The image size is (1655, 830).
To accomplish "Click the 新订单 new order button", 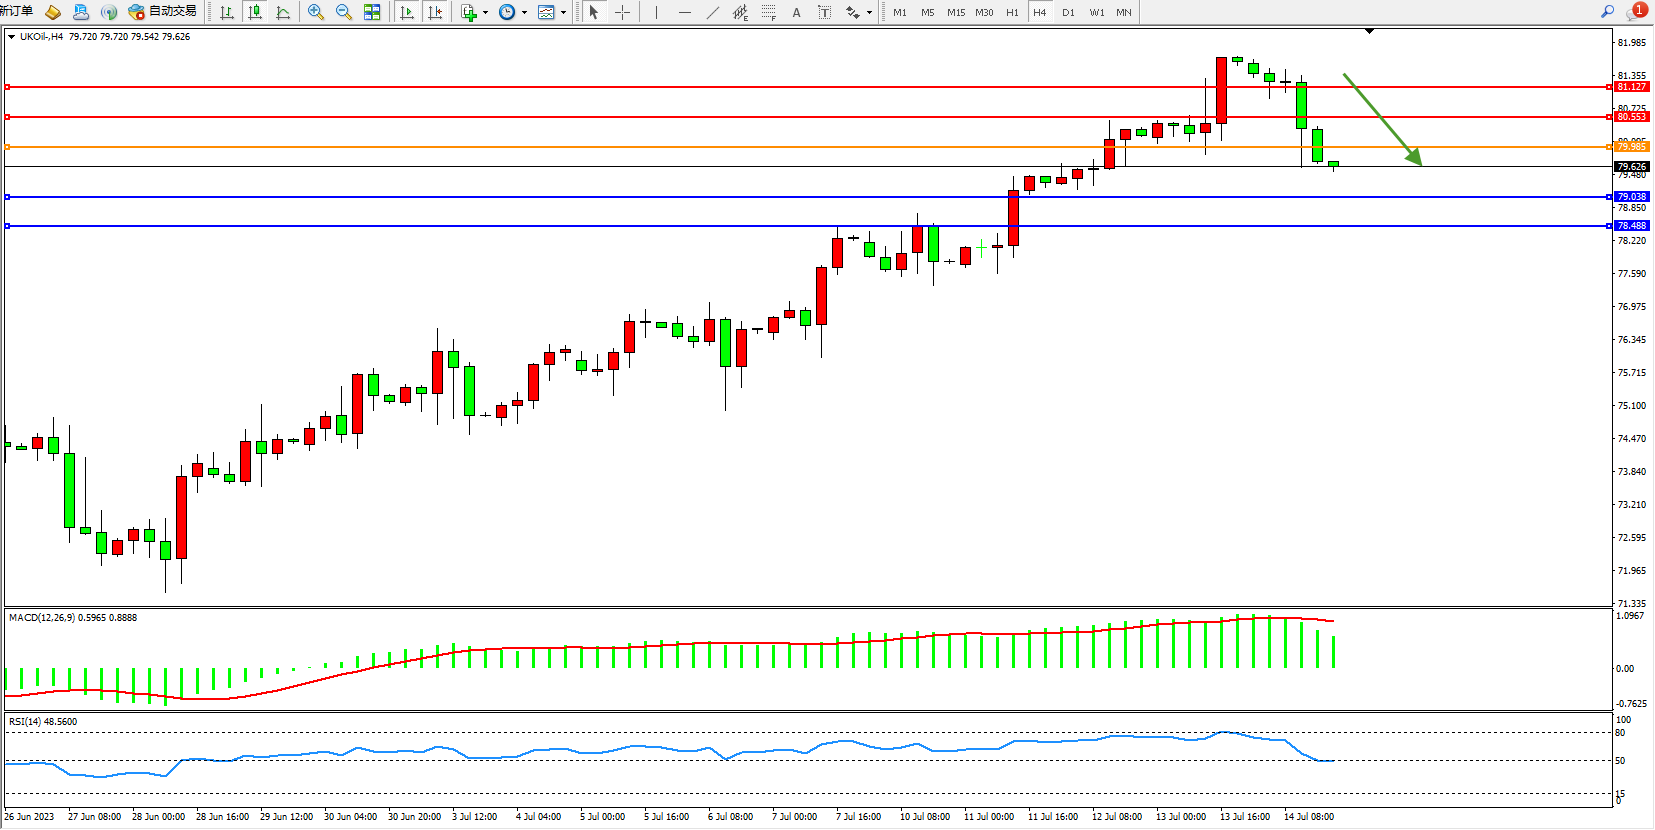I will click(x=17, y=12).
